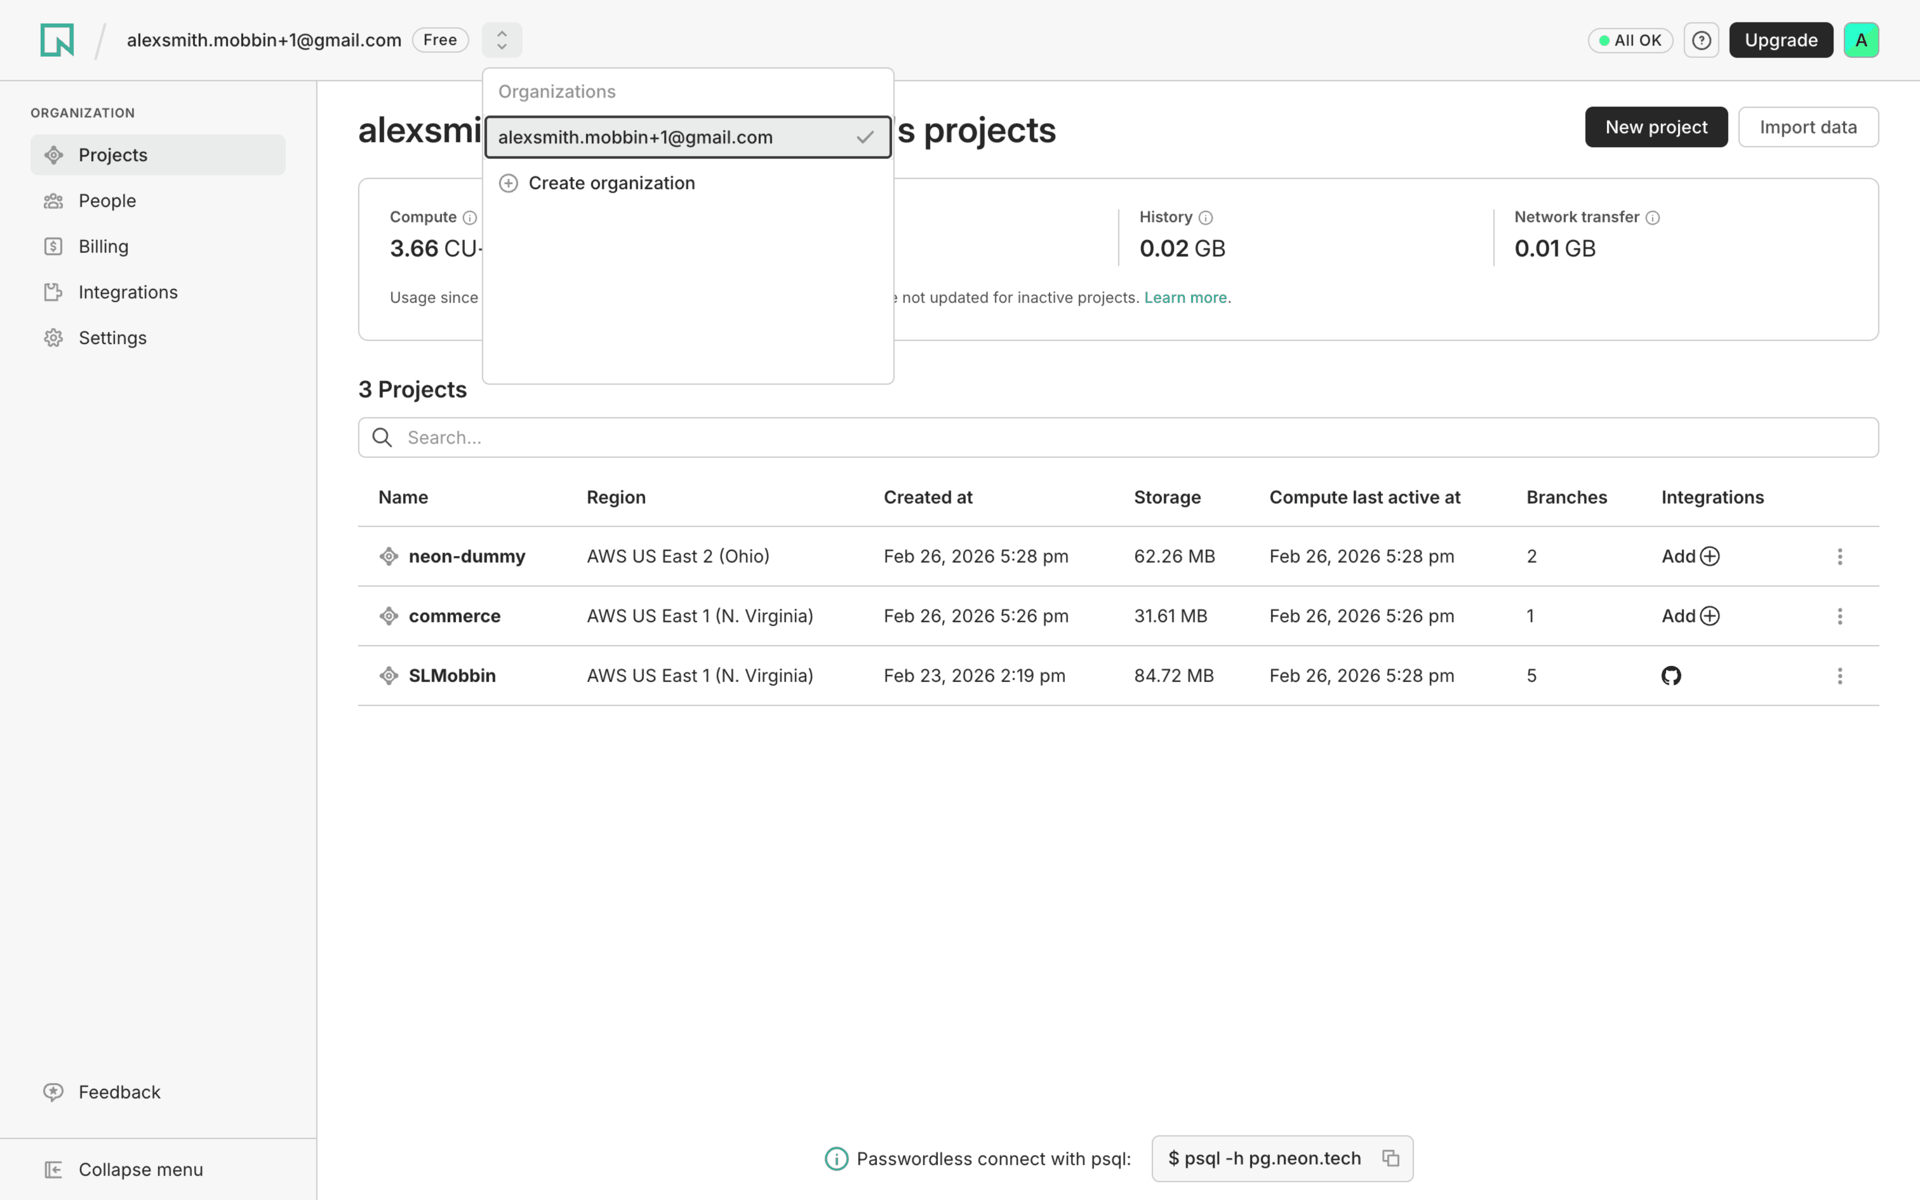Click the 0.02 GB history value
The image size is (1920, 1200).
[x=1182, y=248]
